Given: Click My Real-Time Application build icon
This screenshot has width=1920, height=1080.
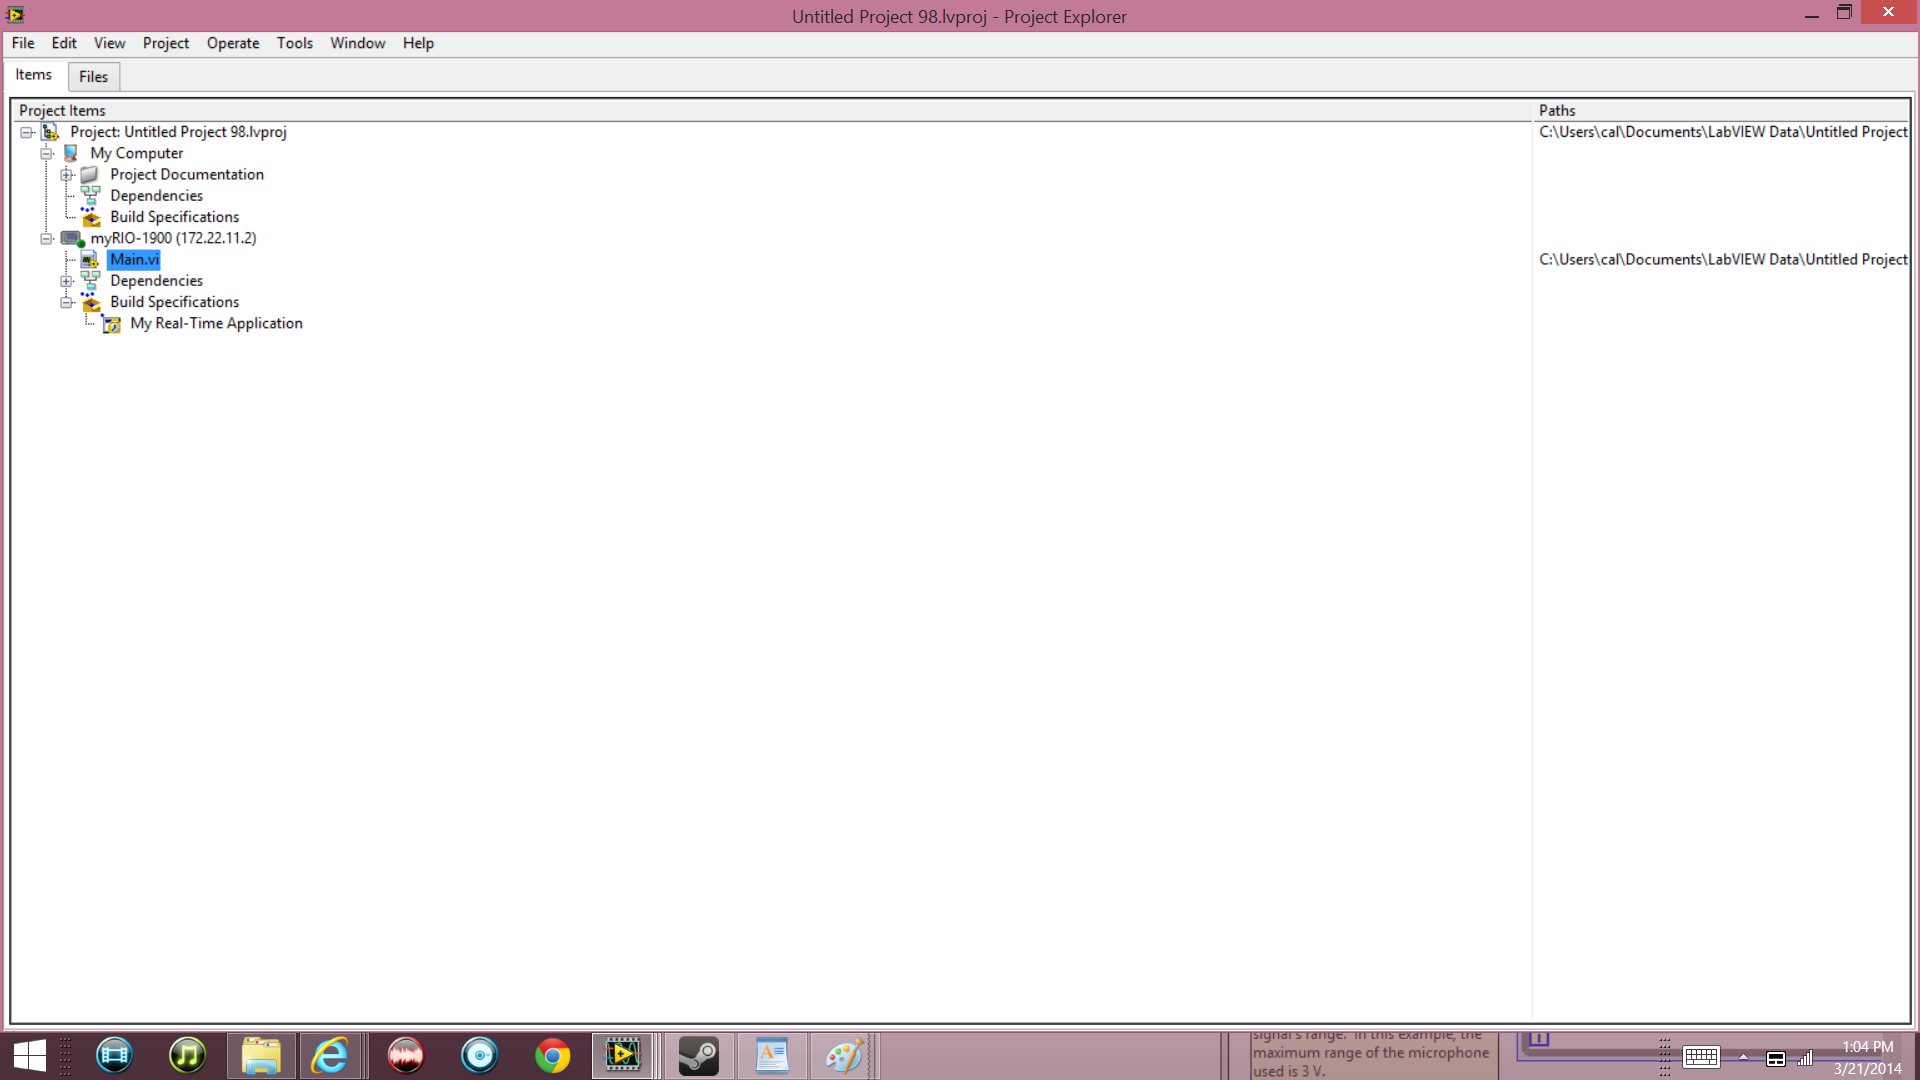Looking at the screenshot, I should 111,323.
